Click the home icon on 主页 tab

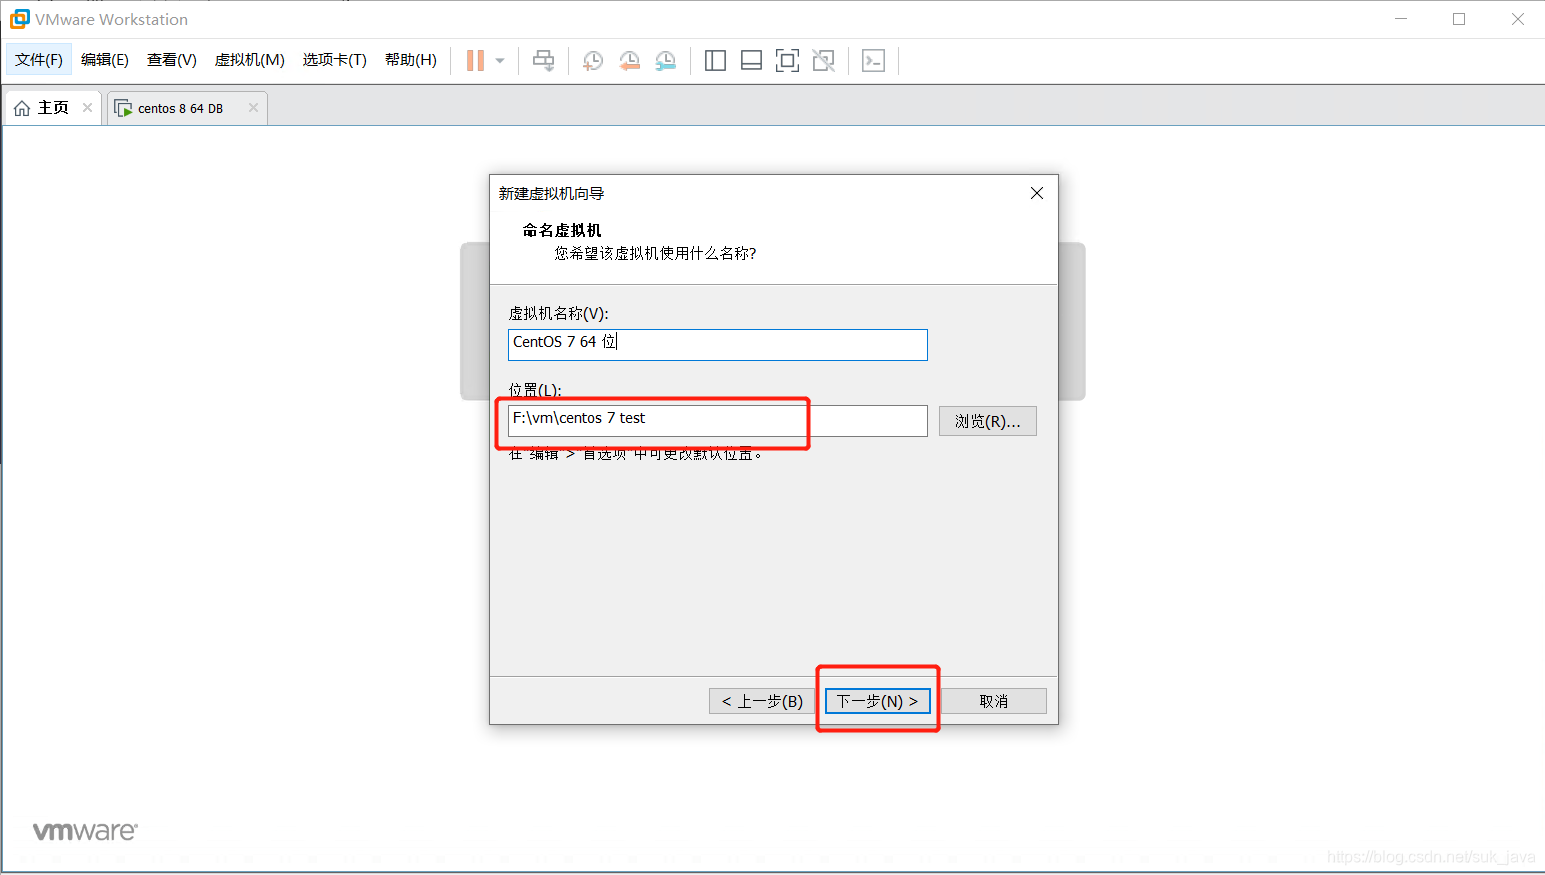pyautogui.click(x=22, y=108)
